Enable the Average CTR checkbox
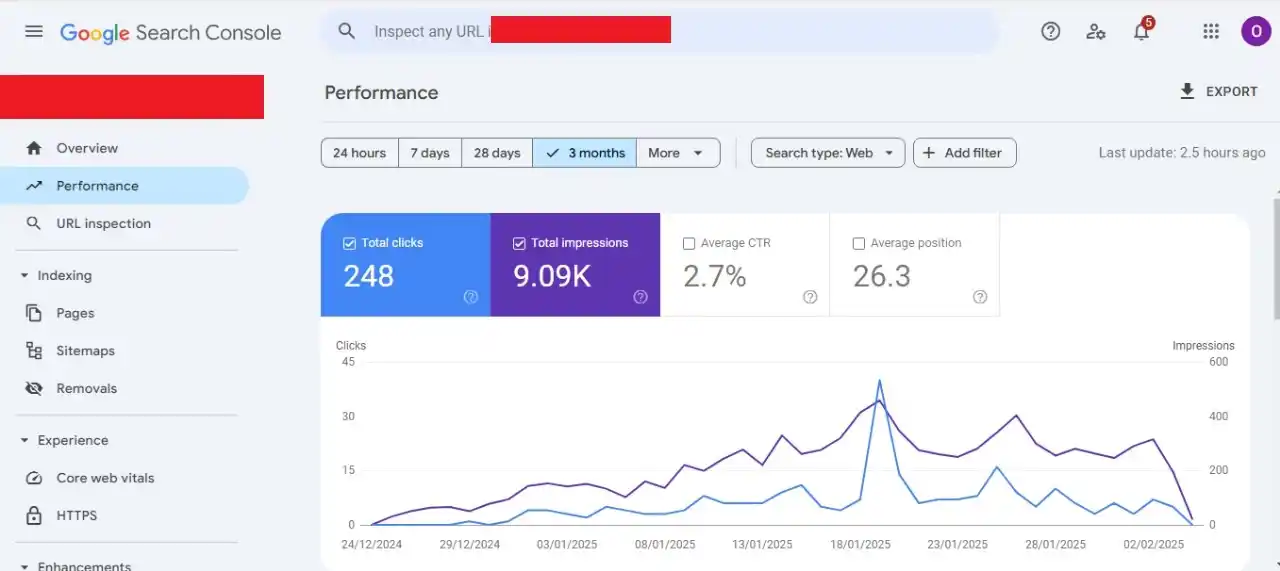This screenshot has width=1280, height=571. [689, 243]
